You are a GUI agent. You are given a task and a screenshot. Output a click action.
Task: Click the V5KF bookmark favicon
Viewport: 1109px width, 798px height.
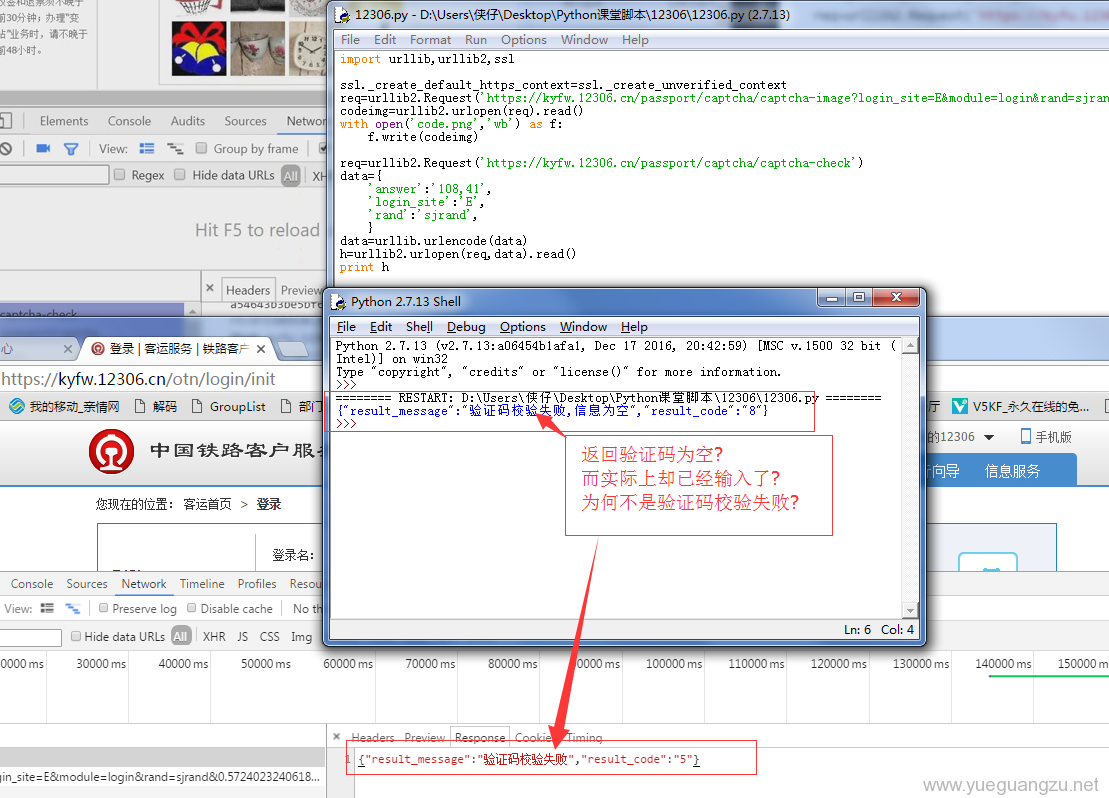(x=960, y=406)
